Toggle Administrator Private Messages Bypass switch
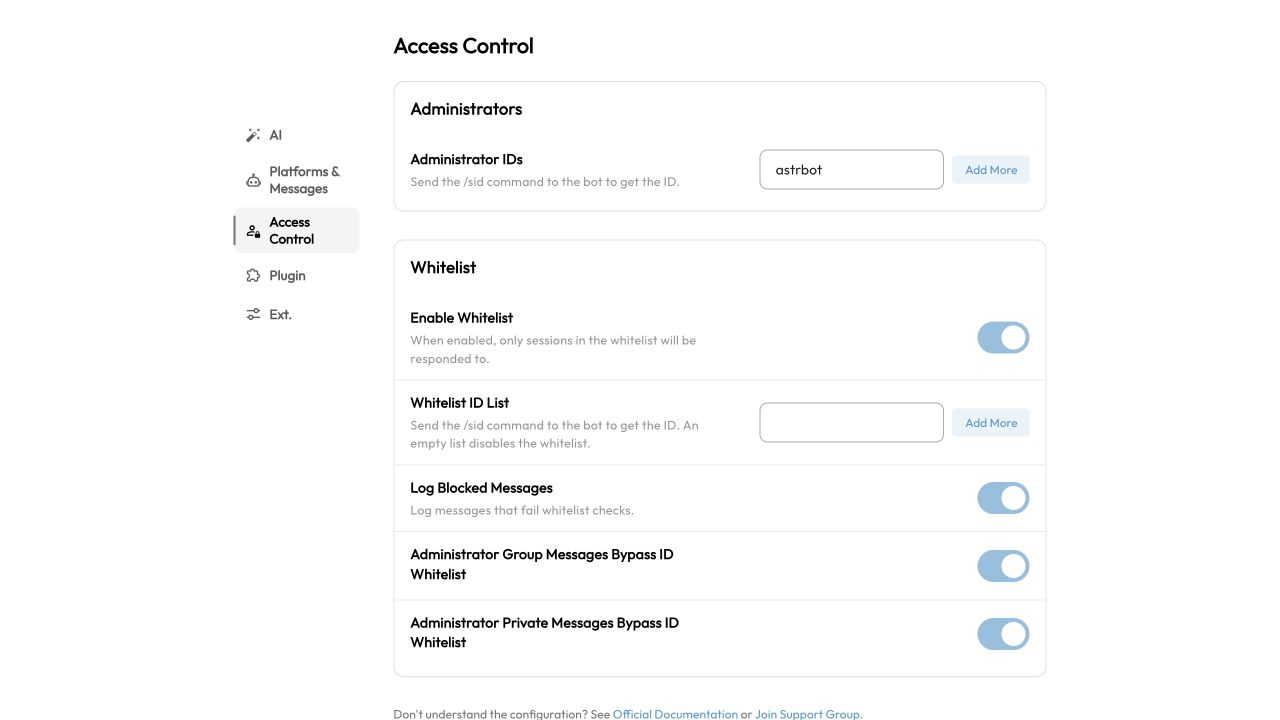The image size is (1280, 720). 1003,634
